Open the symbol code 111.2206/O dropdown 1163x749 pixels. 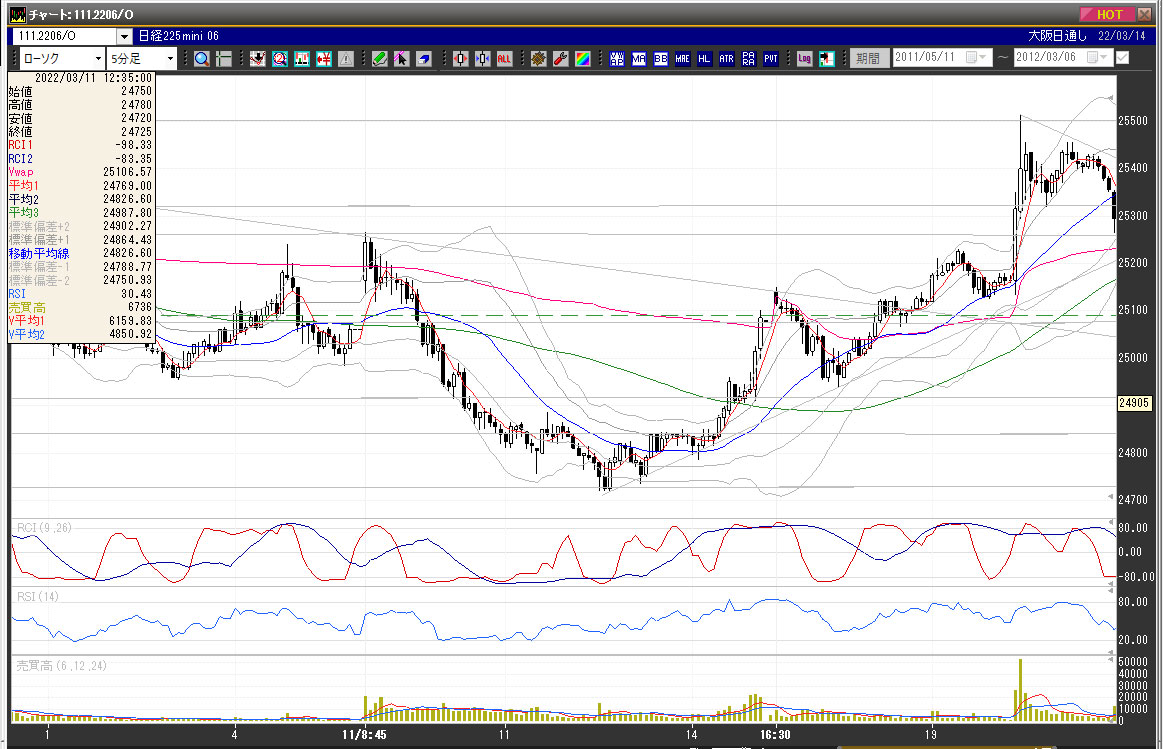[x=124, y=36]
